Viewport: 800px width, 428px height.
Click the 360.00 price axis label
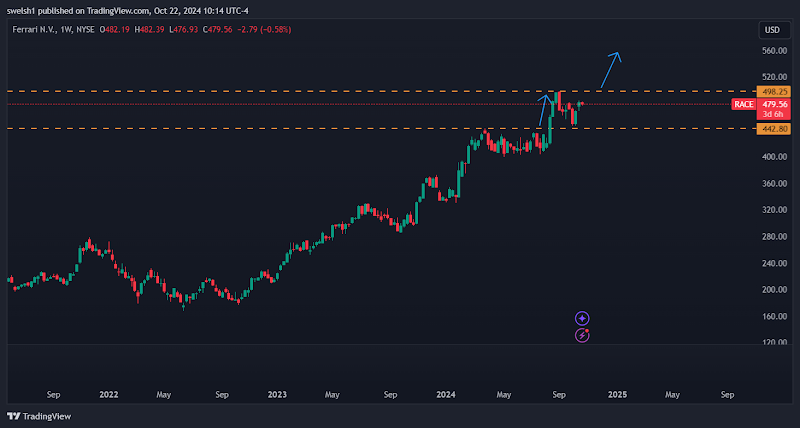[776, 183]
